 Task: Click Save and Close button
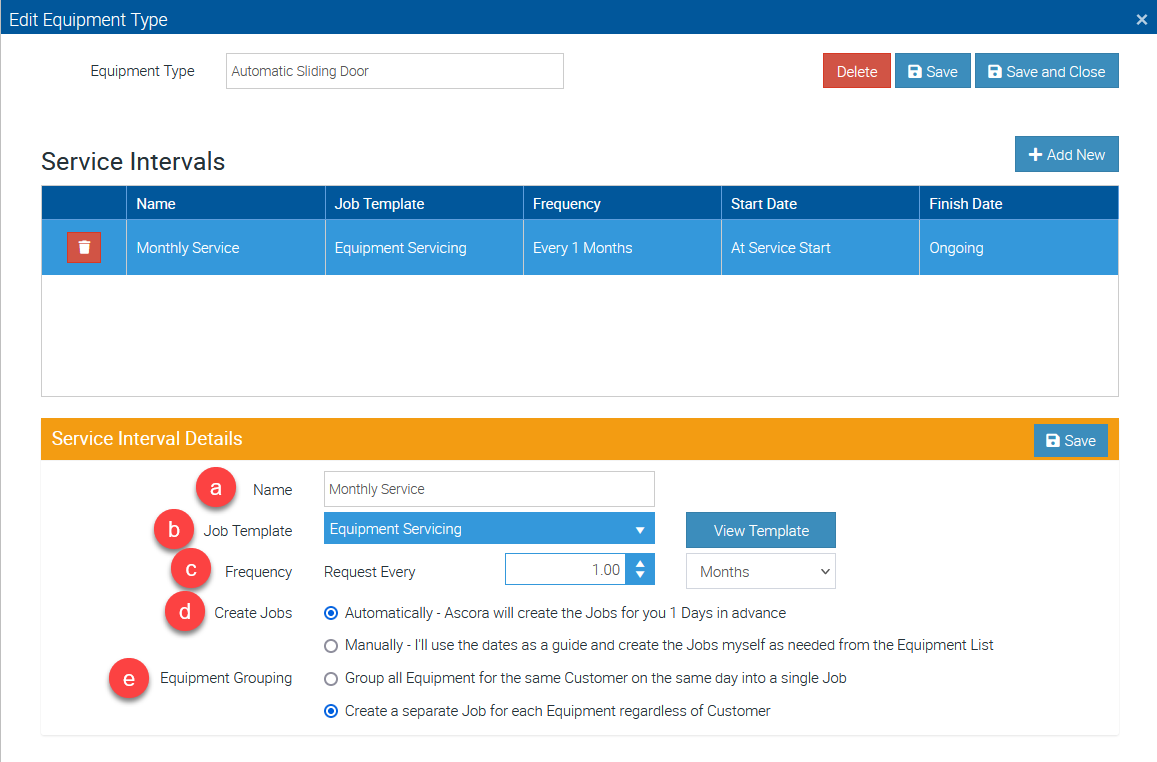(x=1046, y=71)
